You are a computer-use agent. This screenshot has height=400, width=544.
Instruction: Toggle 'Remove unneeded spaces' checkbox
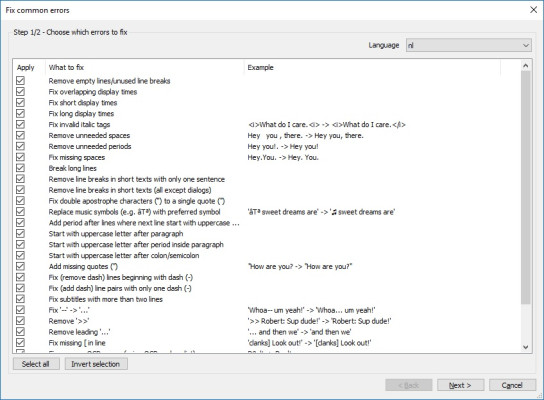[20, 135]
